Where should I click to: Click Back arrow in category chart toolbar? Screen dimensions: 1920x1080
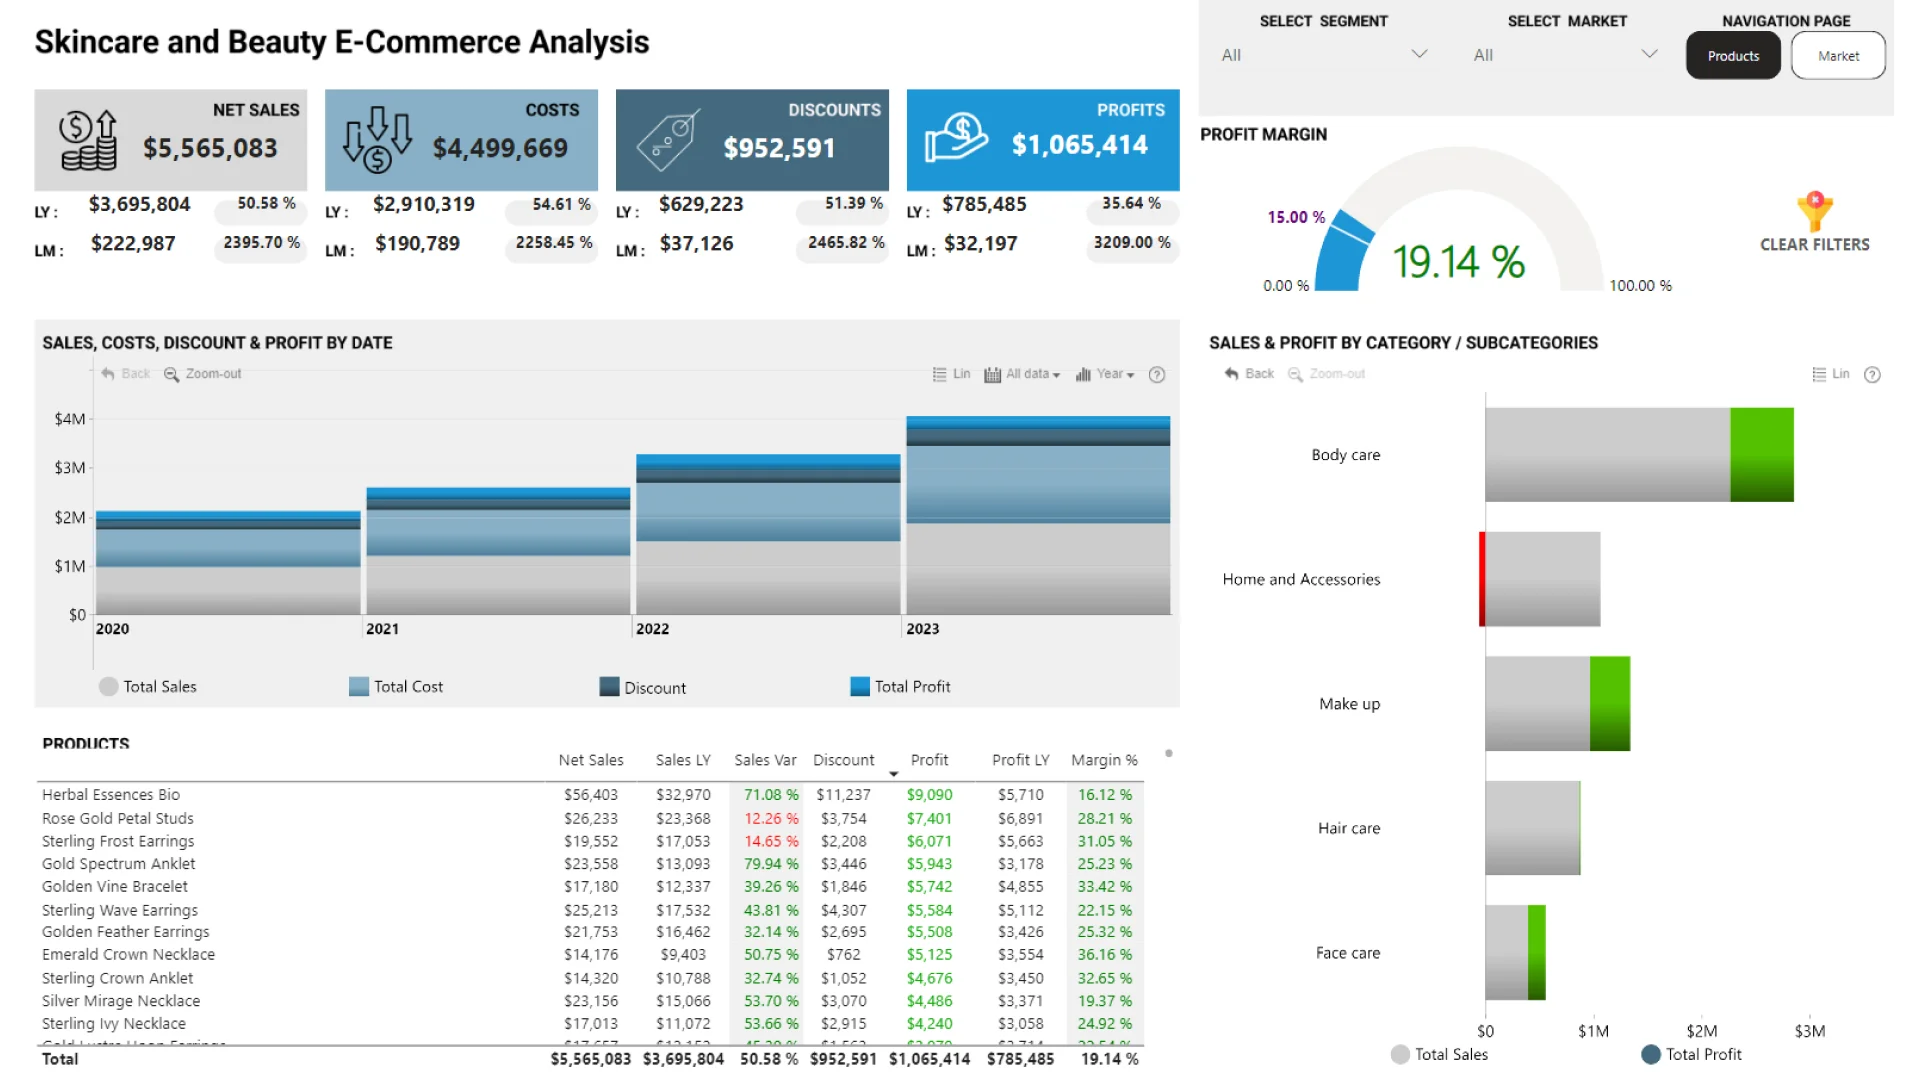1249,374
